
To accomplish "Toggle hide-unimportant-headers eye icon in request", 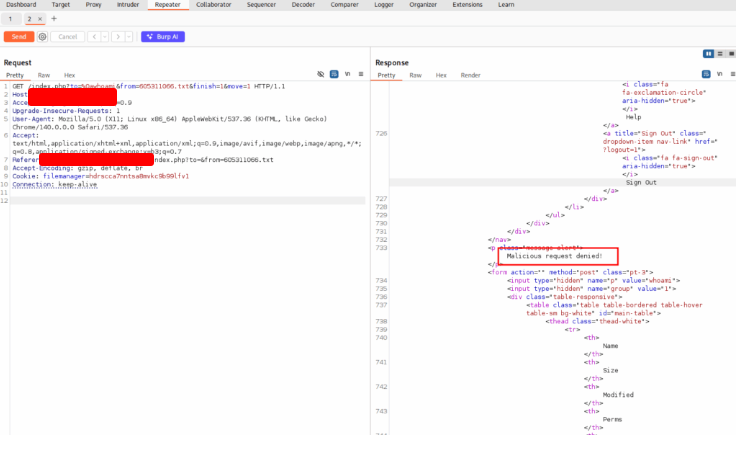I will click(320, 75).
